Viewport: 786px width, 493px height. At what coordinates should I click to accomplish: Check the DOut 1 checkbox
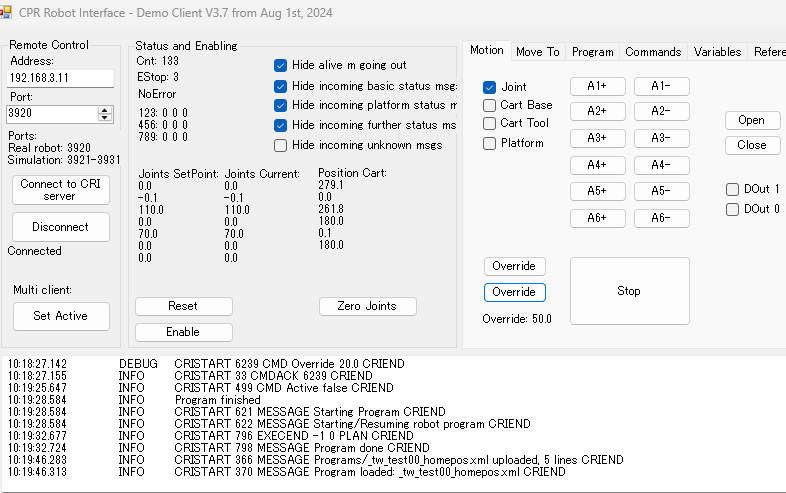(733, 189)
